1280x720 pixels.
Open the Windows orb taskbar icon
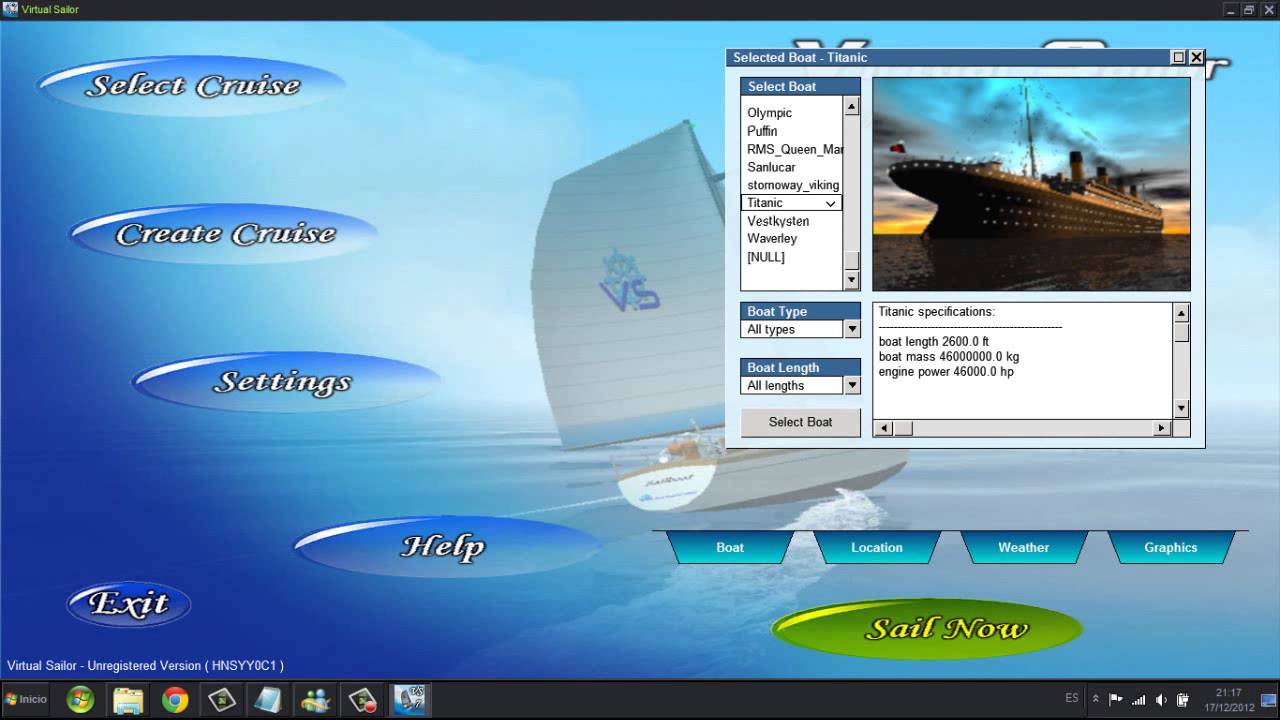80,699
